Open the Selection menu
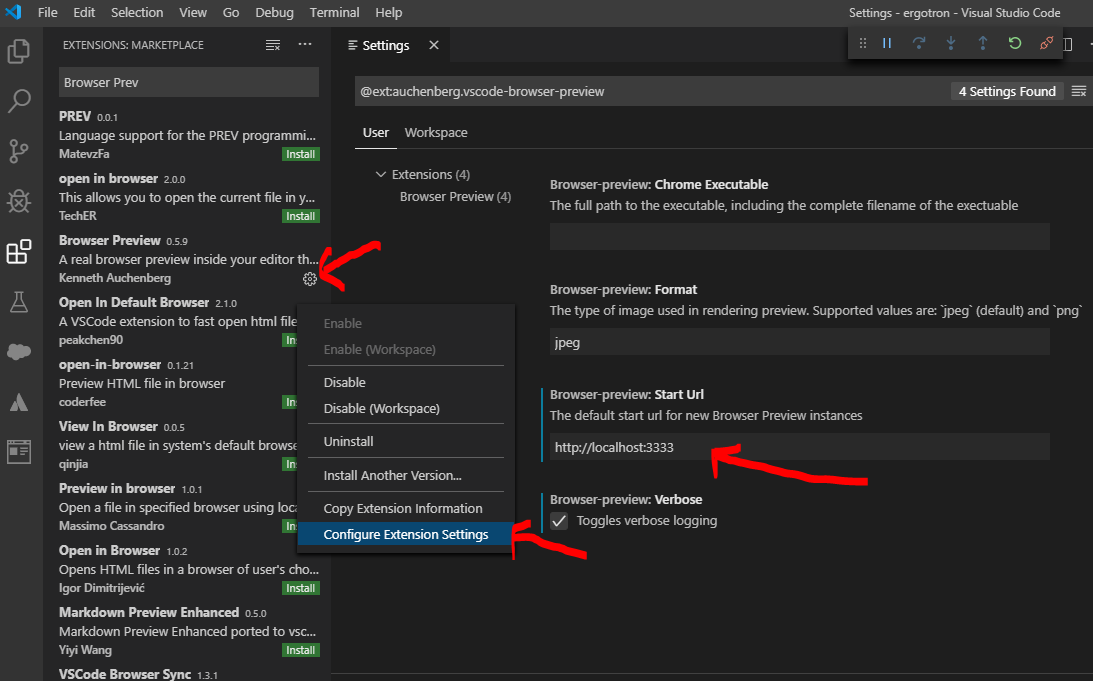1093x681 pixels. click(137, 13)
